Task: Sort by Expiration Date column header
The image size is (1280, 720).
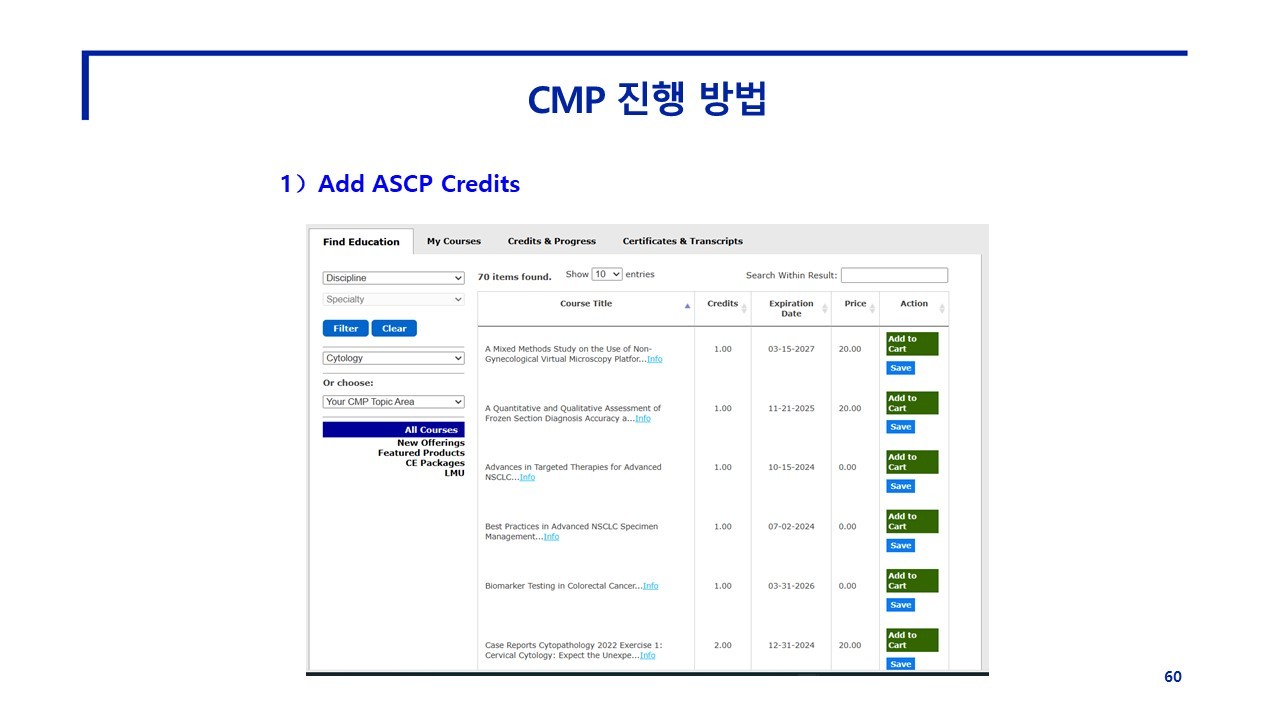Action: (x=791, y=308)
